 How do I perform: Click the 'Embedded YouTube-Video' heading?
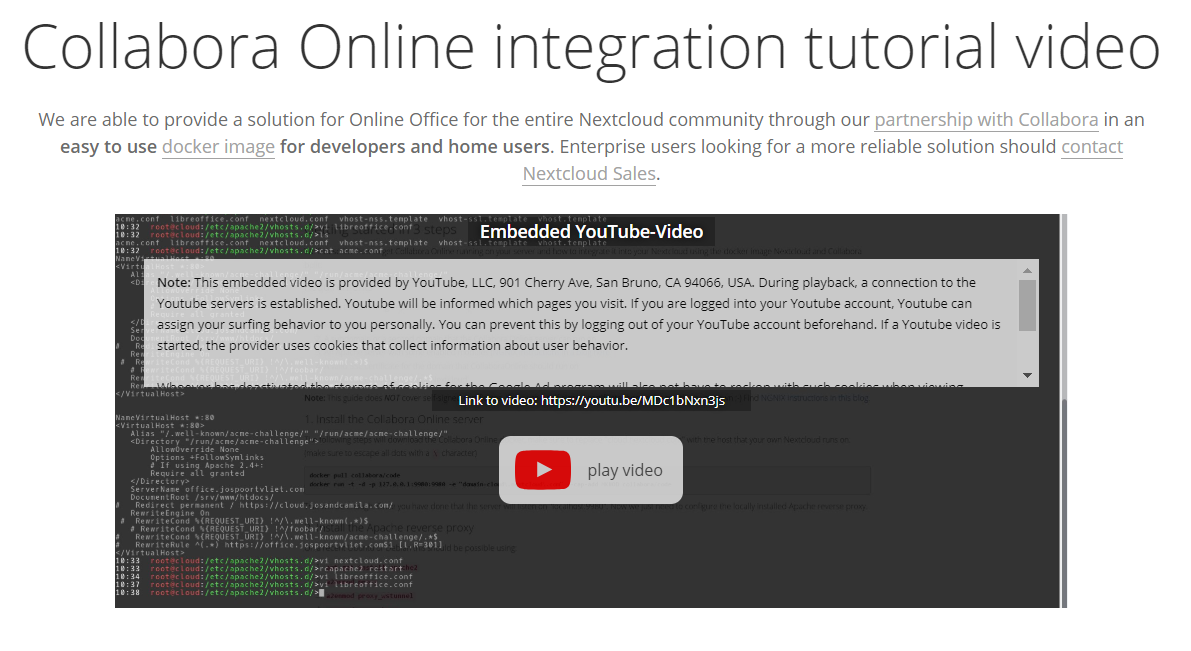592,232
